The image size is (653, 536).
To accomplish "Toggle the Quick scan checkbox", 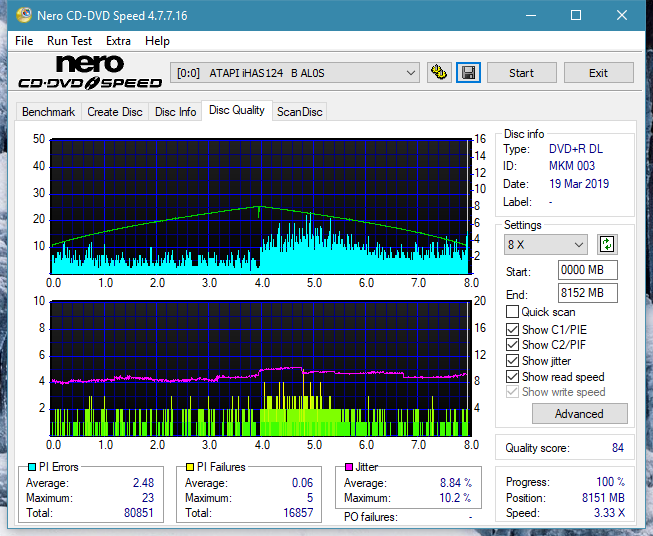I will pyautogui.click(x=512, y=312).
